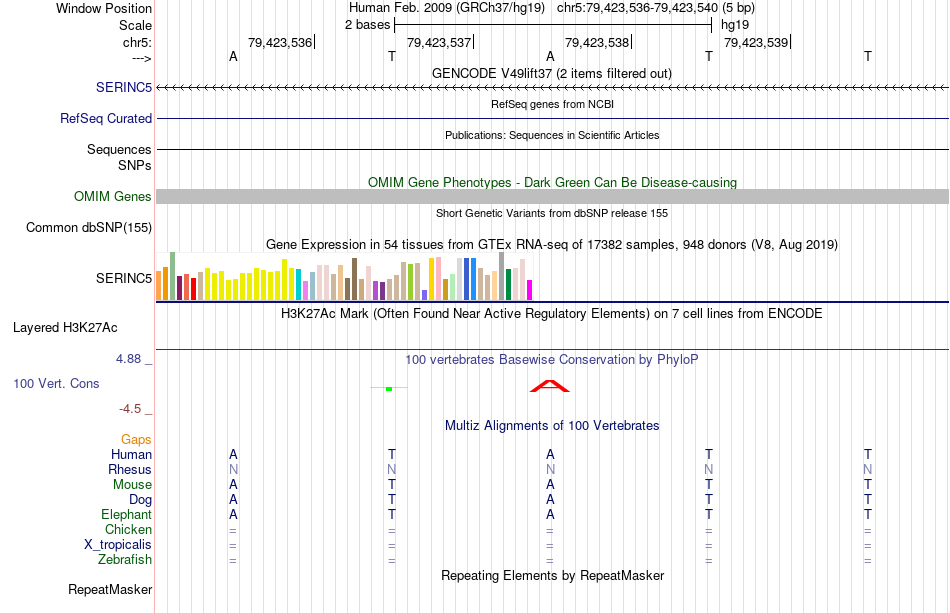The height and width of the screenshot is (613, 950).
Task: Open 'OMIM Gene Phenotypes' track title
Action: [x=552, y=182]
